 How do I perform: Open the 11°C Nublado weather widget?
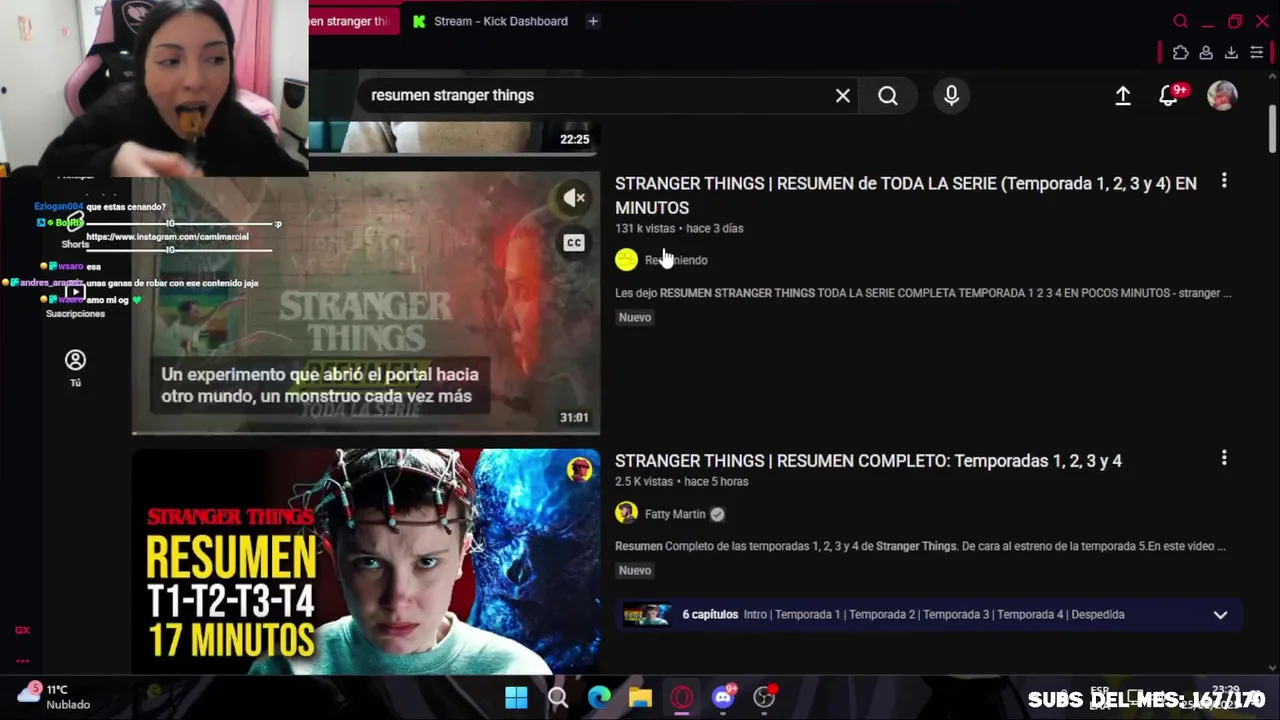(55, 697)
